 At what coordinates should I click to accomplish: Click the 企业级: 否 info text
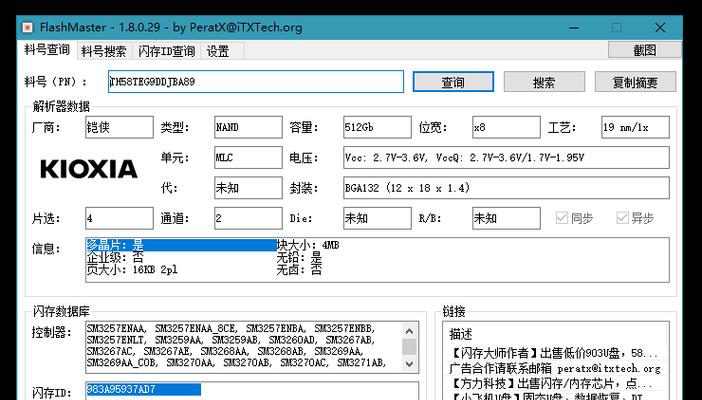pyautogui.click(x=115, y=258)
